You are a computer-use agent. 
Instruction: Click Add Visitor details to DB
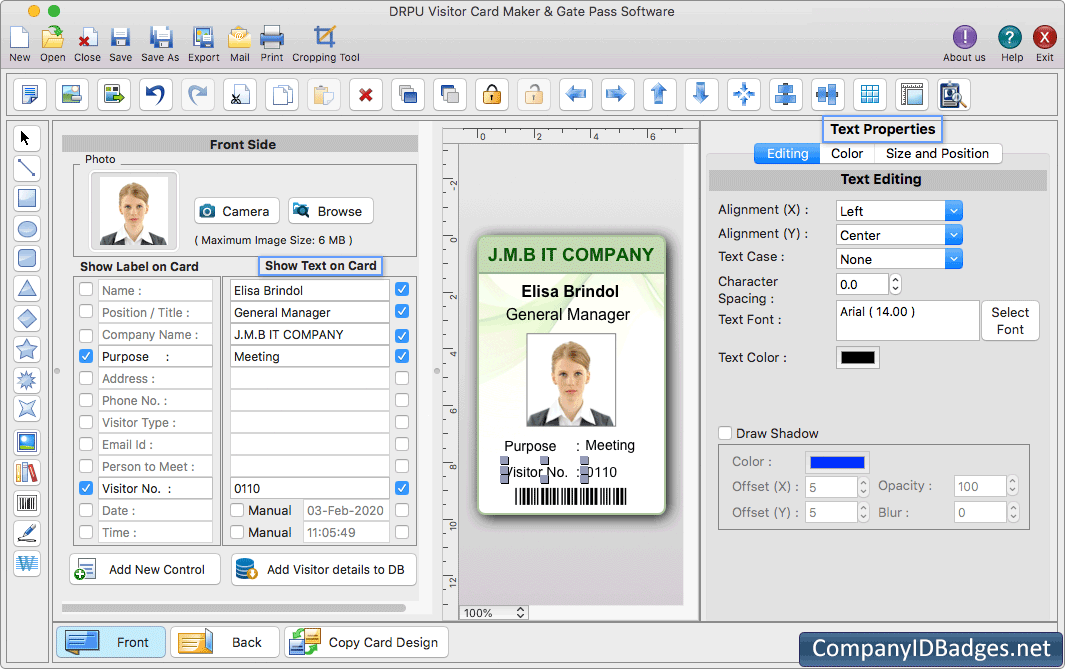[x=324, y=569]
